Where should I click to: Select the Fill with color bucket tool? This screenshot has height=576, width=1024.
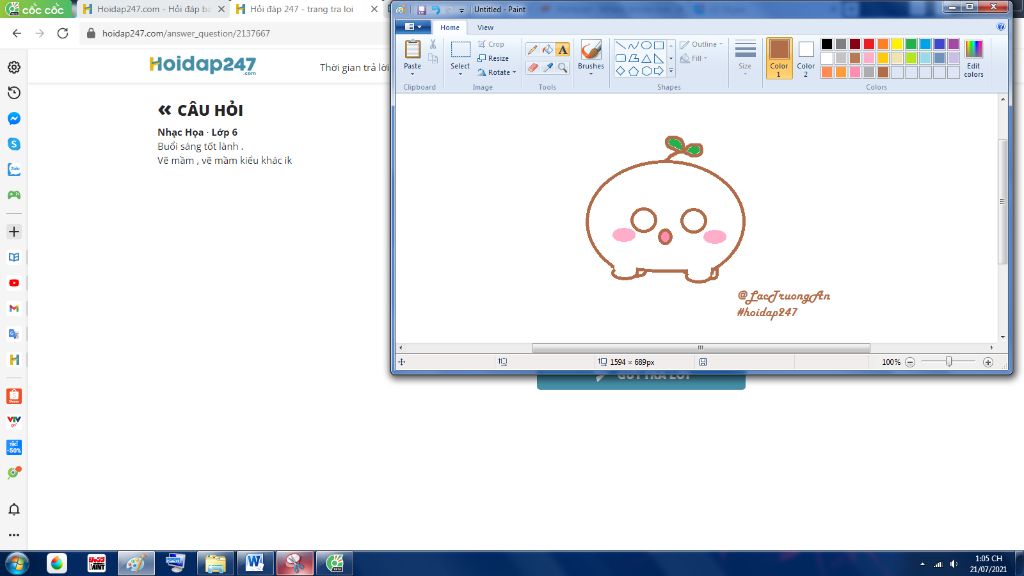tap(547, 50)
